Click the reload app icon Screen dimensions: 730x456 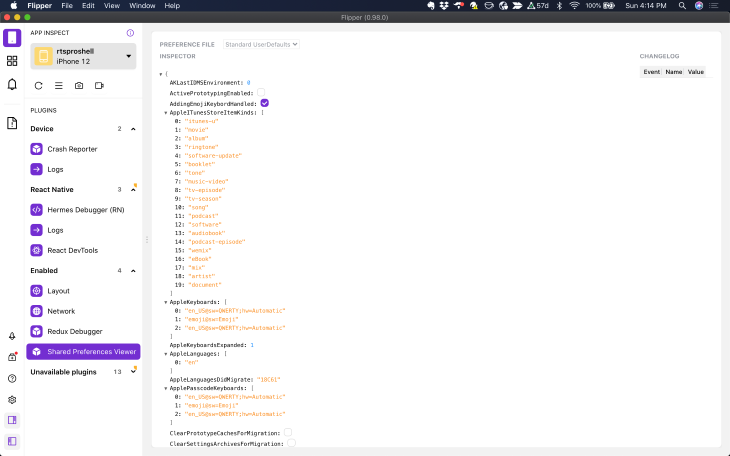tap(39, 86)
